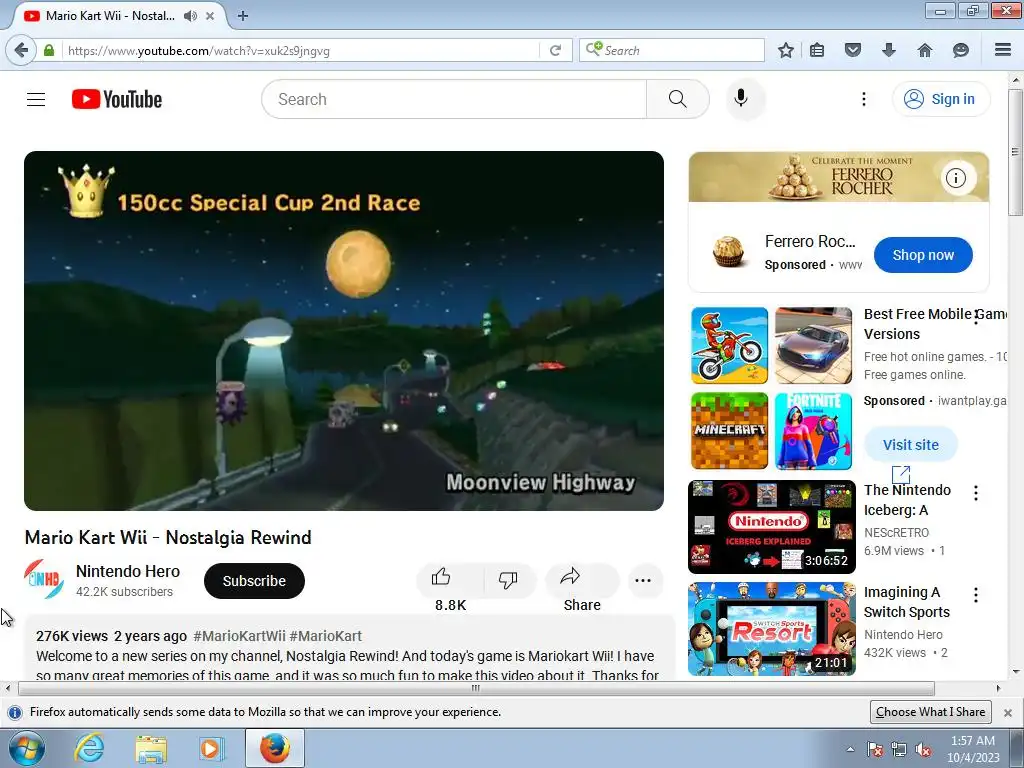This screenshot has width=1024, height=768.
Task: Open ad info icon on Ferrero banner
Action: tap(956, 178)
